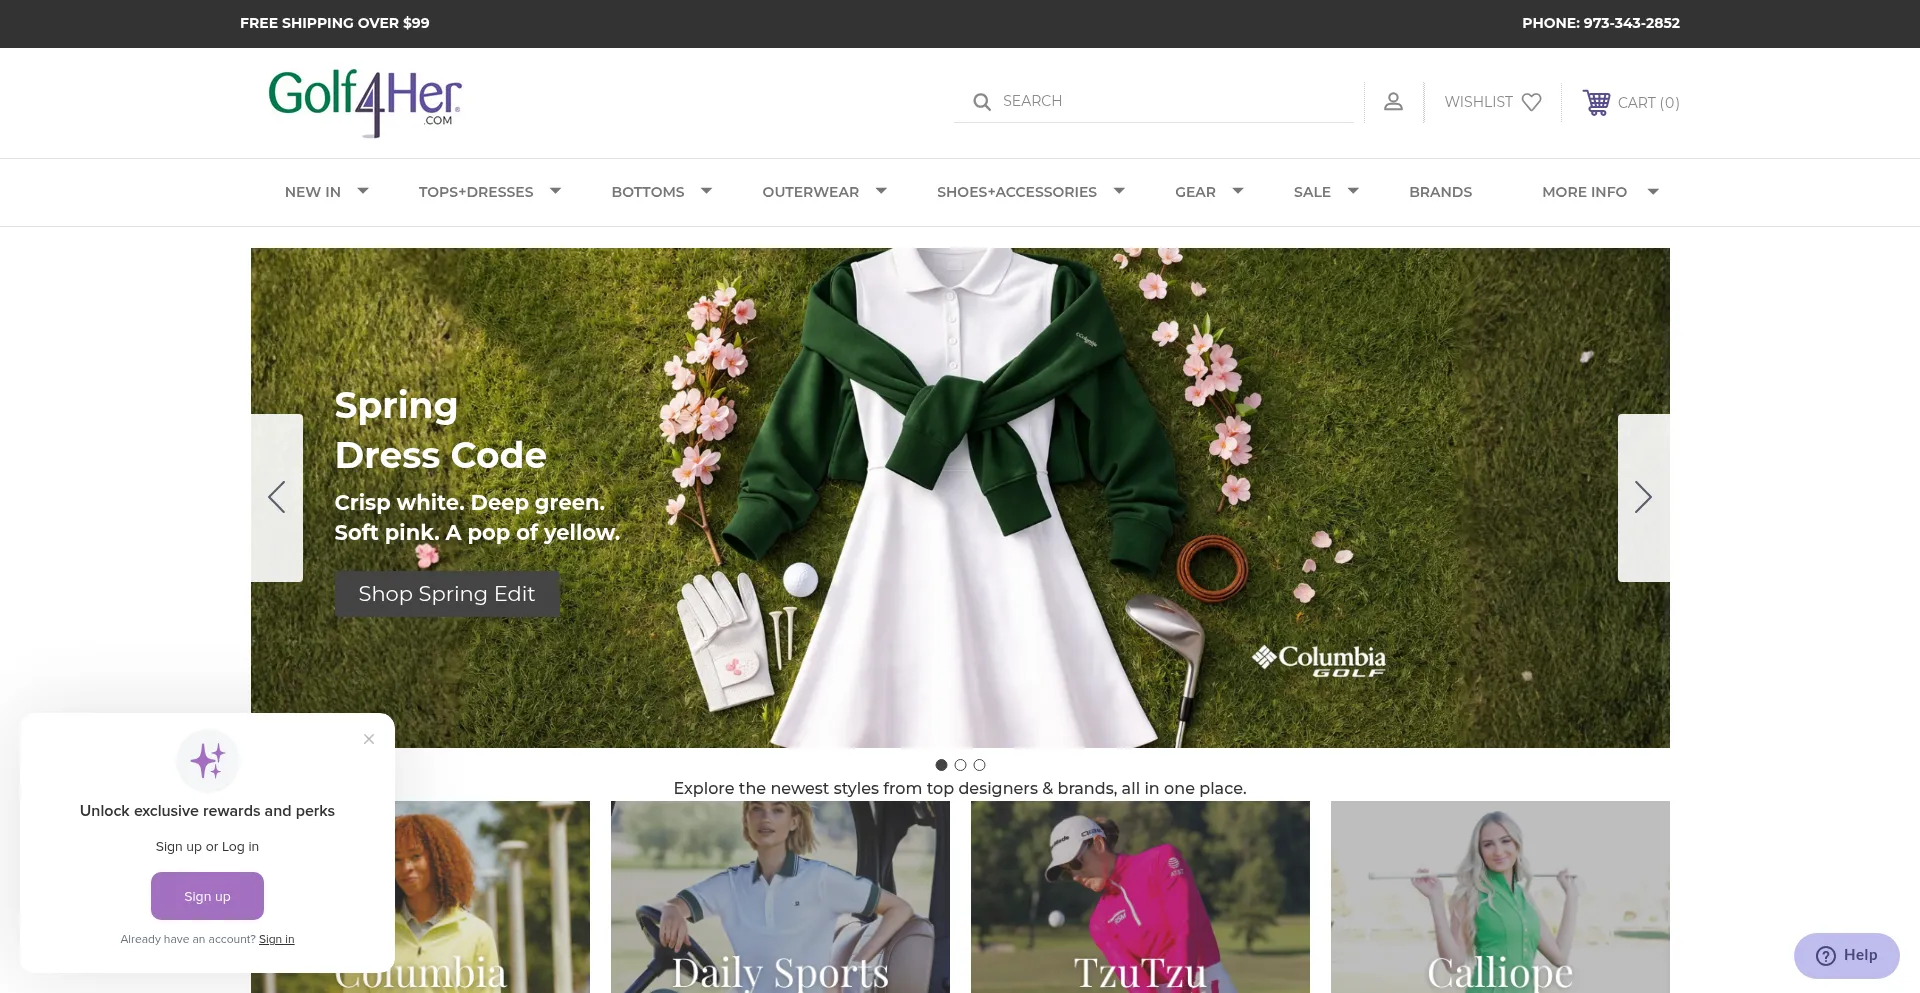The width and height of the screenshot is (1920, 993).
Task: Select the third carousel dot
Action: (x=979, y=765)
